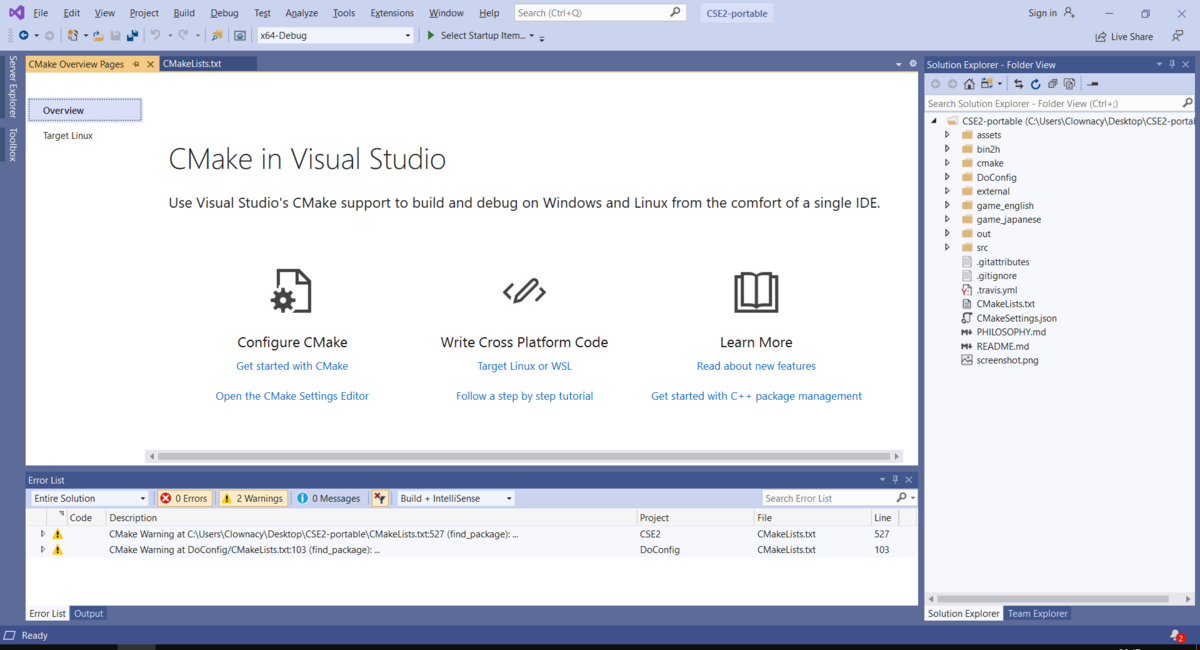1200x650 pixels.
Task: Click the New Project toolbar icon
Action: 73,35
